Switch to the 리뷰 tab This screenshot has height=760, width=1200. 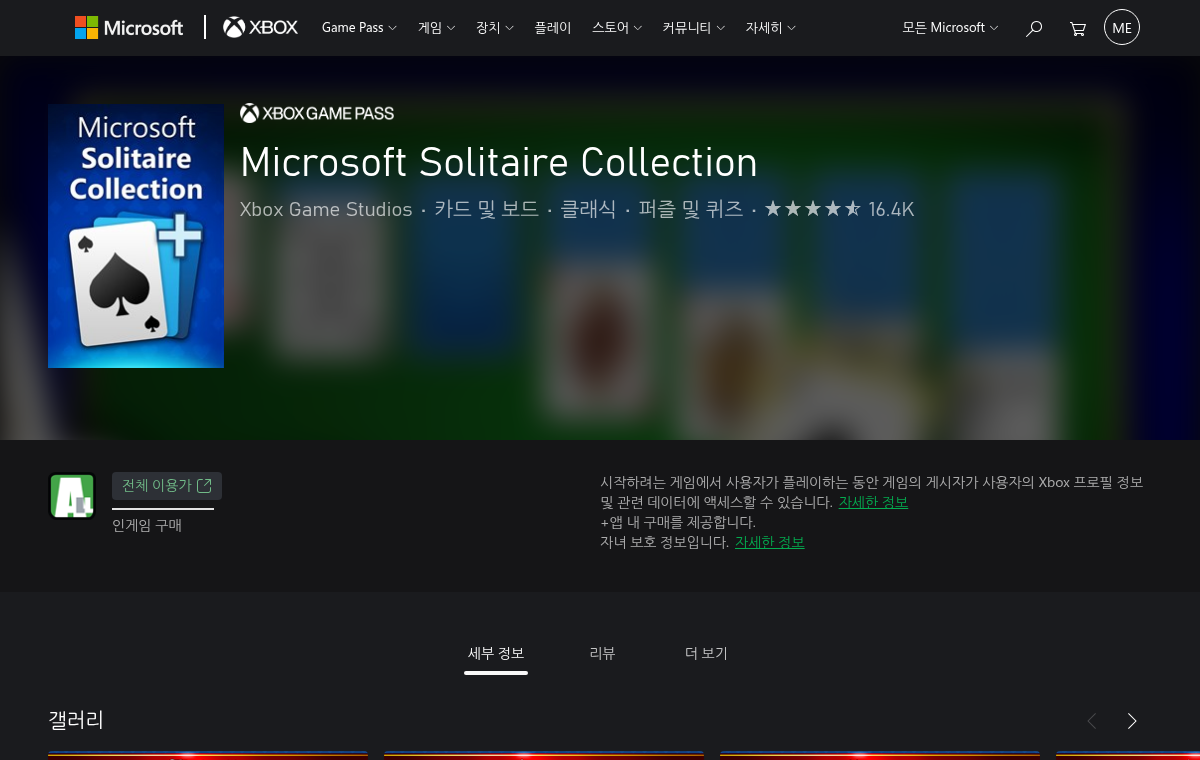click(602, 654)
